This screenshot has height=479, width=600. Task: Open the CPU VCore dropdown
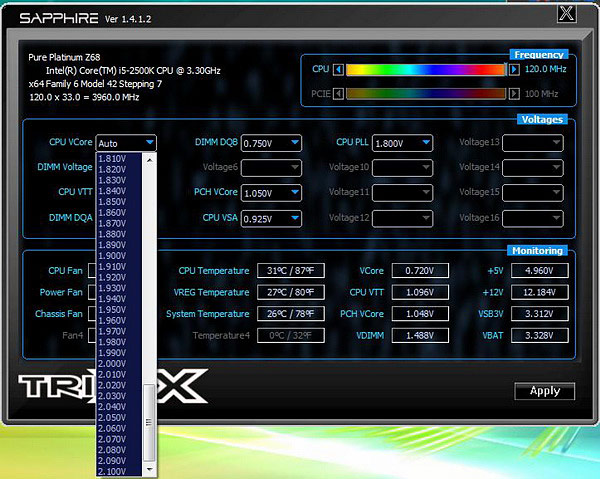[126, 143]
